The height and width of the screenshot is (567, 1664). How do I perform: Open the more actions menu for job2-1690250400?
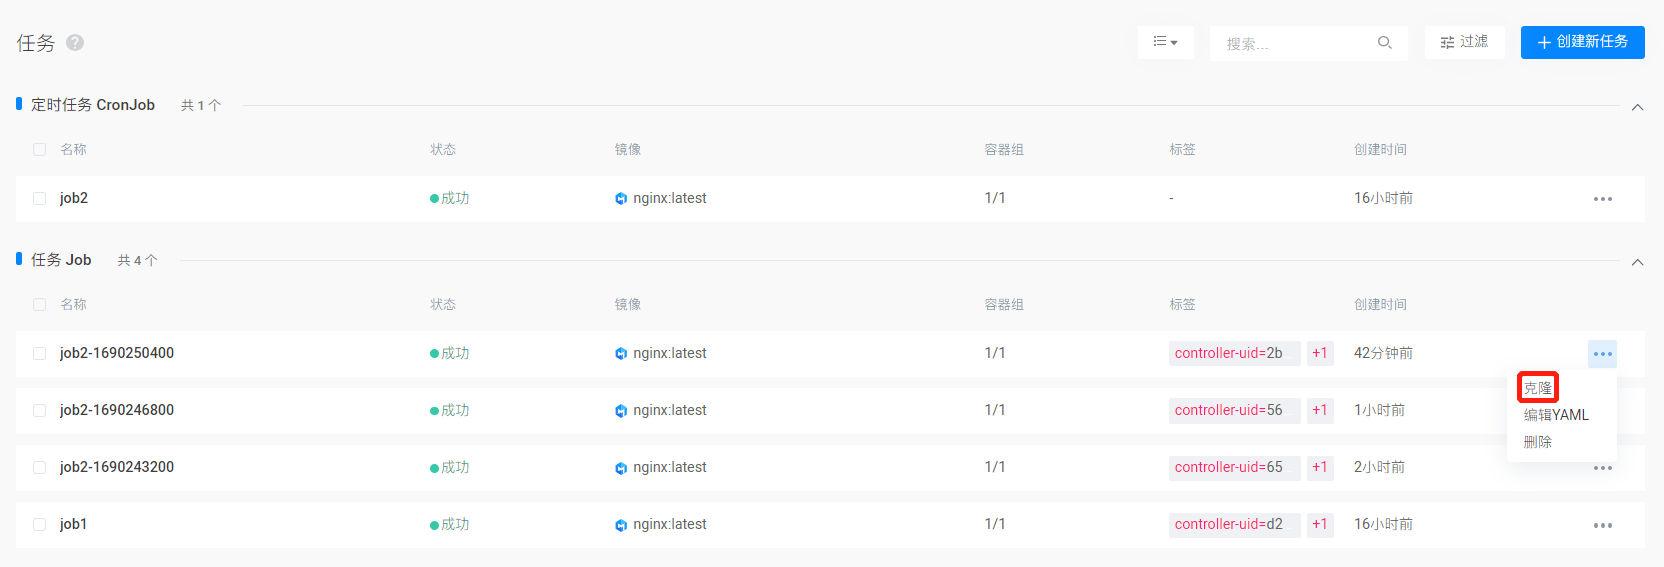tap(1602, 354)
